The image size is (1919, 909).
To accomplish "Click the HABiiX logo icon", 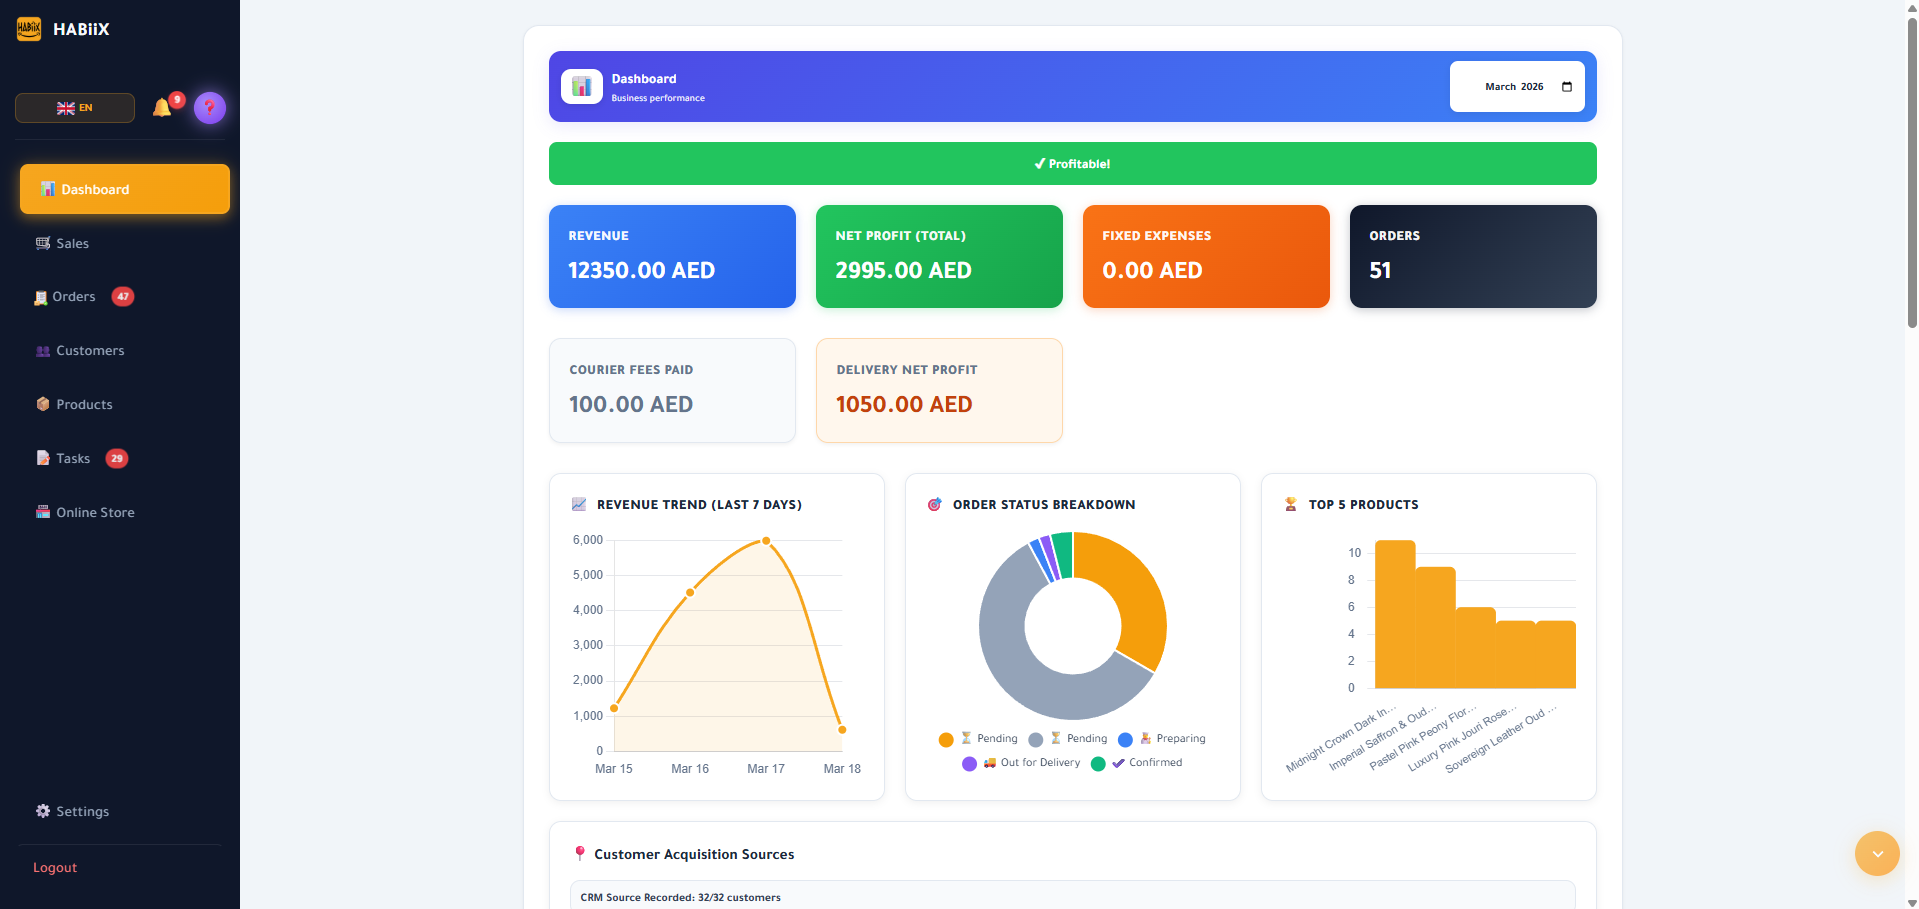I will pyautogui.click(x=29, y=29).
